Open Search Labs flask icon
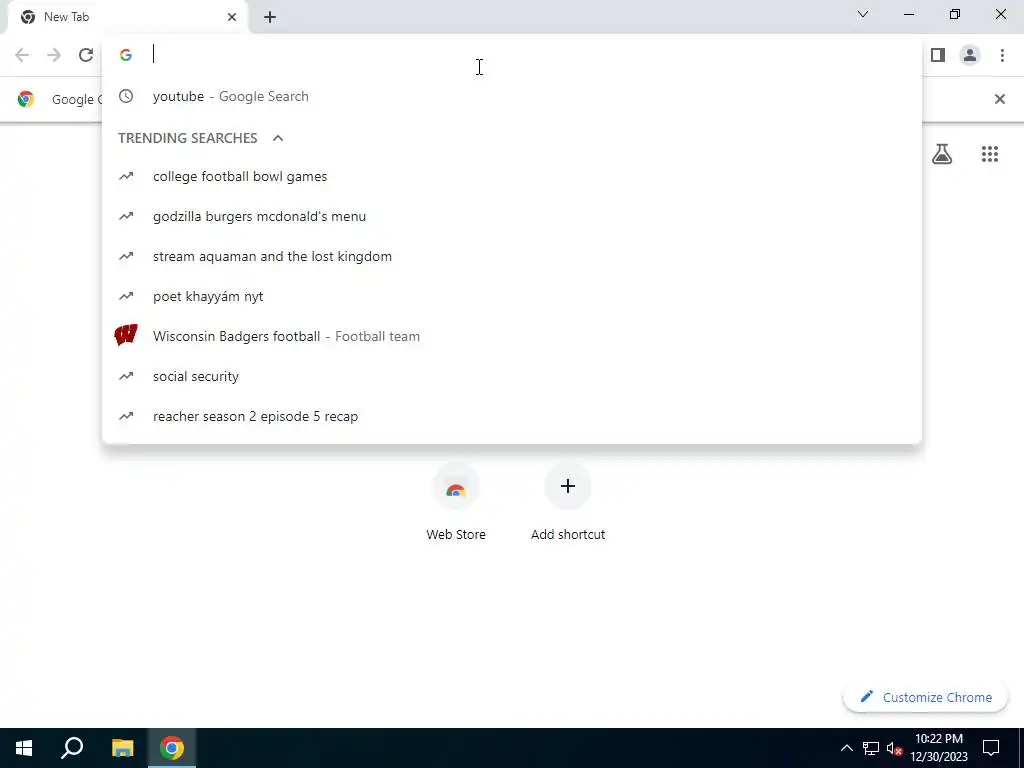The image size is (1024, 768). pos(942,154)
